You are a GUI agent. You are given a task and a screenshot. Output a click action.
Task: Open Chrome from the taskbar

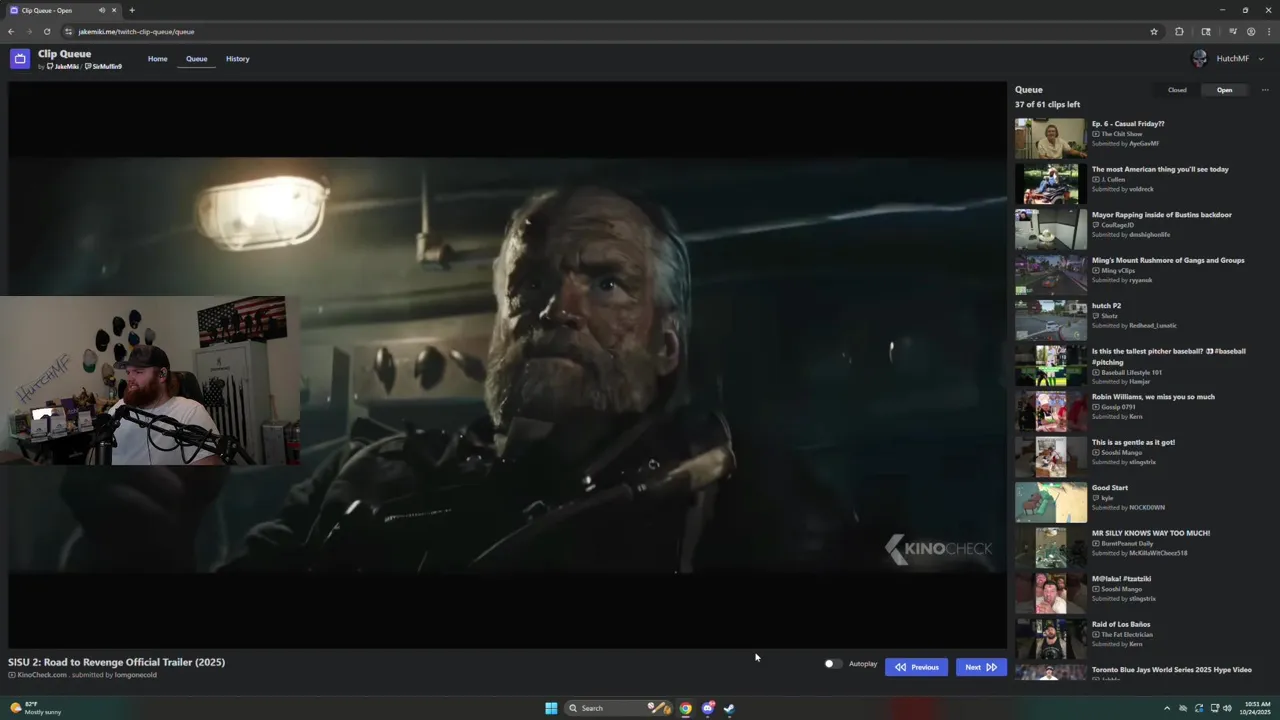tap(685, 708)
